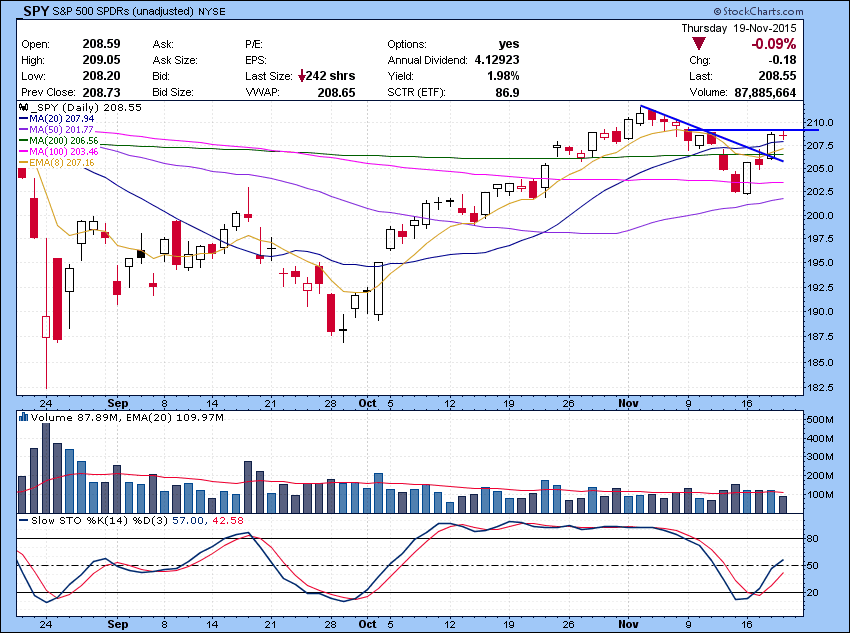The height and width of the screenshot is (633, 850).
Task: Click the Volume 87.89M panel label
Action: [x=75, y=417]
